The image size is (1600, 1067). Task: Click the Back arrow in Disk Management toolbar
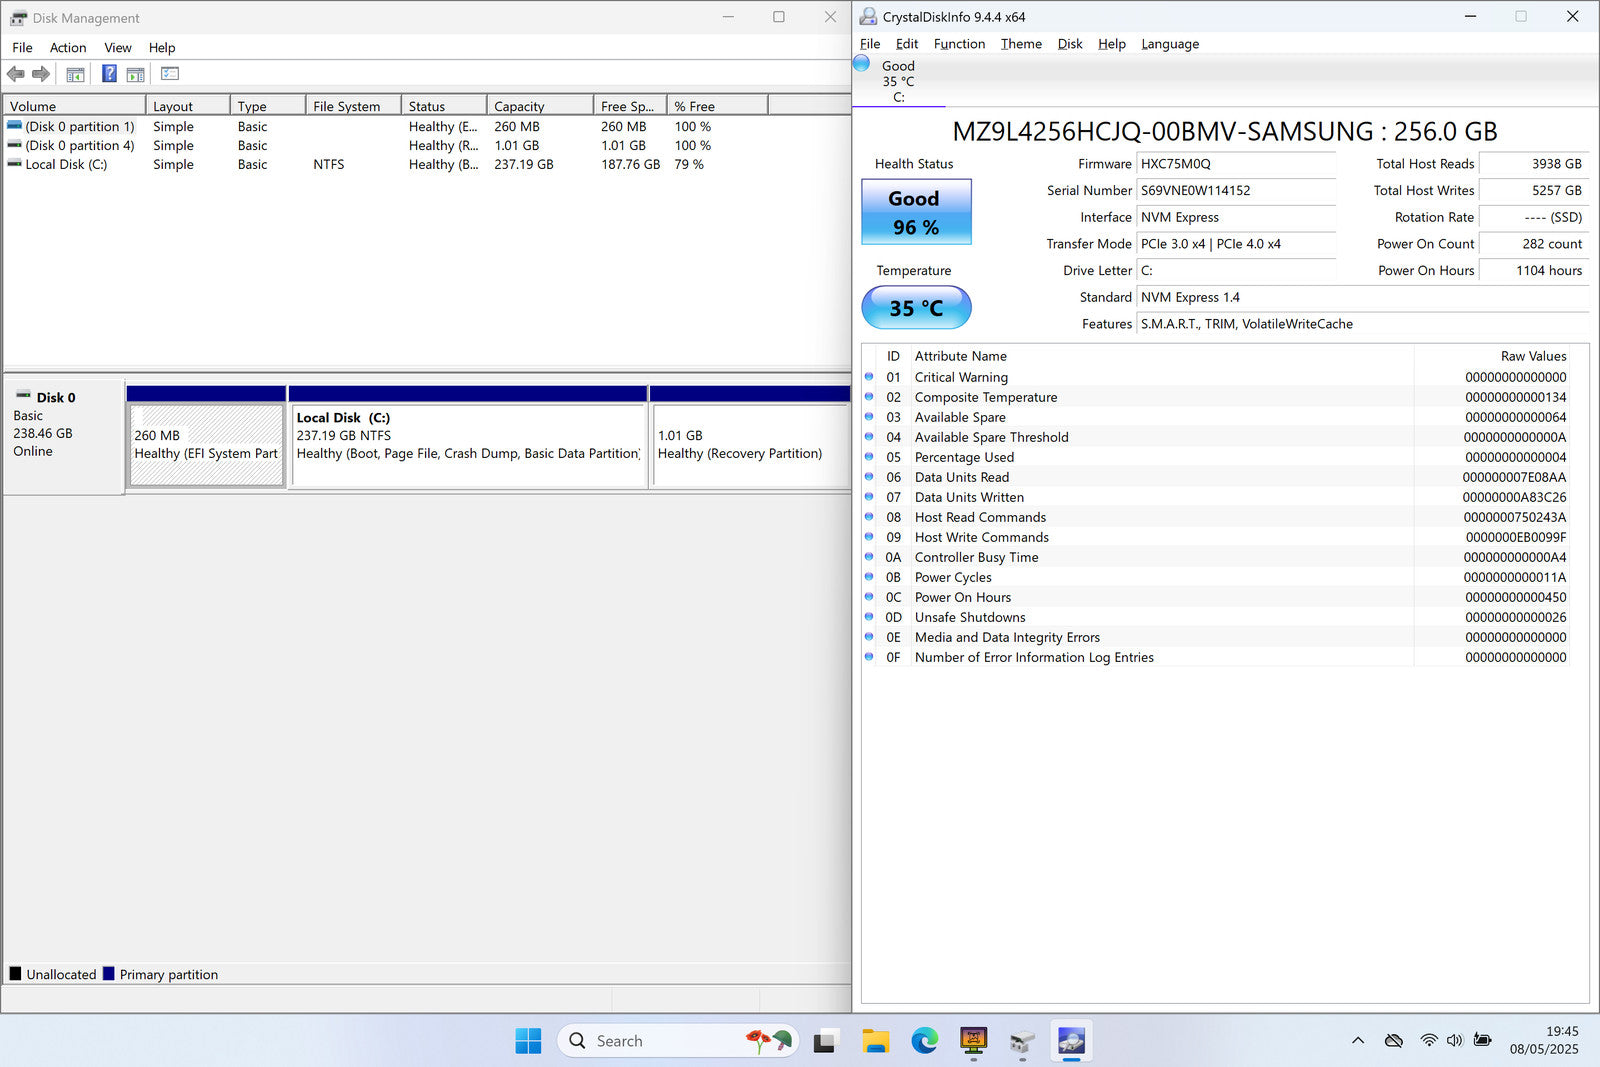[x=15, y=74]
